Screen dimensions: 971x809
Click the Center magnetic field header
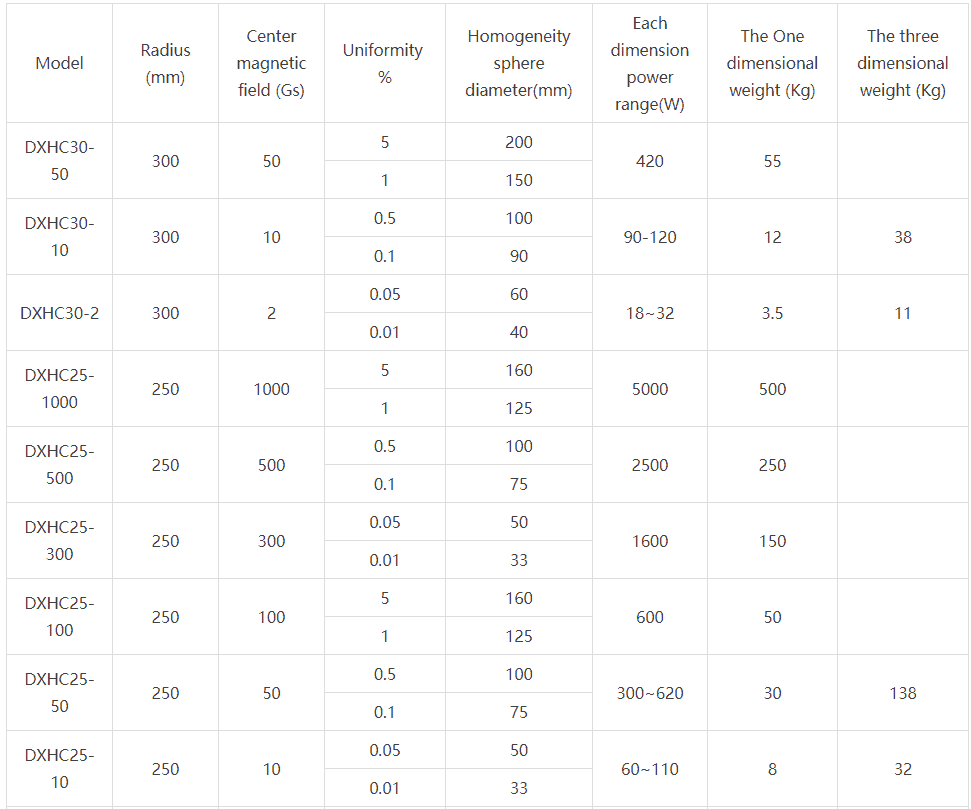[x=271, y=63]
